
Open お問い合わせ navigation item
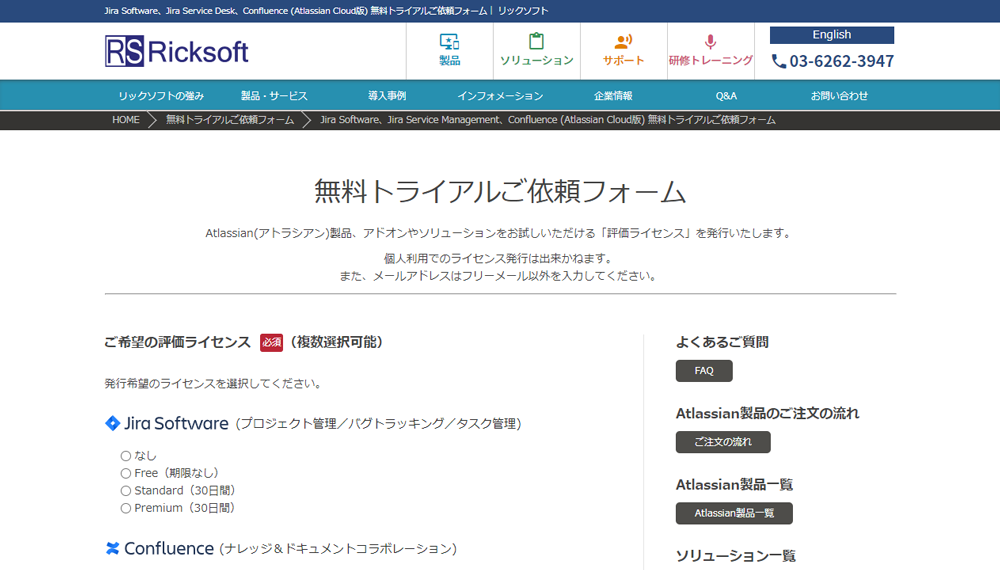839,96
